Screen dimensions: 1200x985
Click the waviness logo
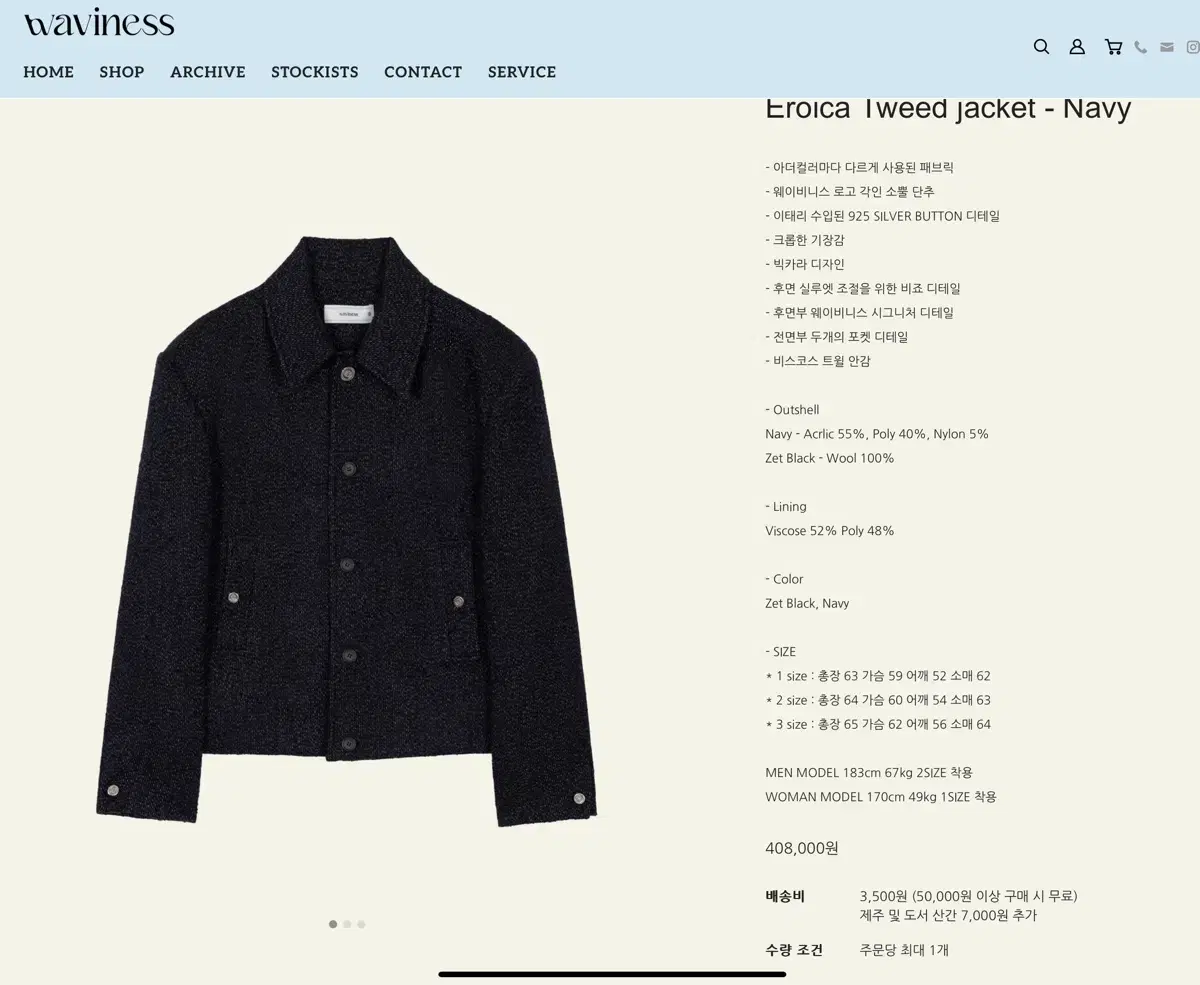click(99, 24)
